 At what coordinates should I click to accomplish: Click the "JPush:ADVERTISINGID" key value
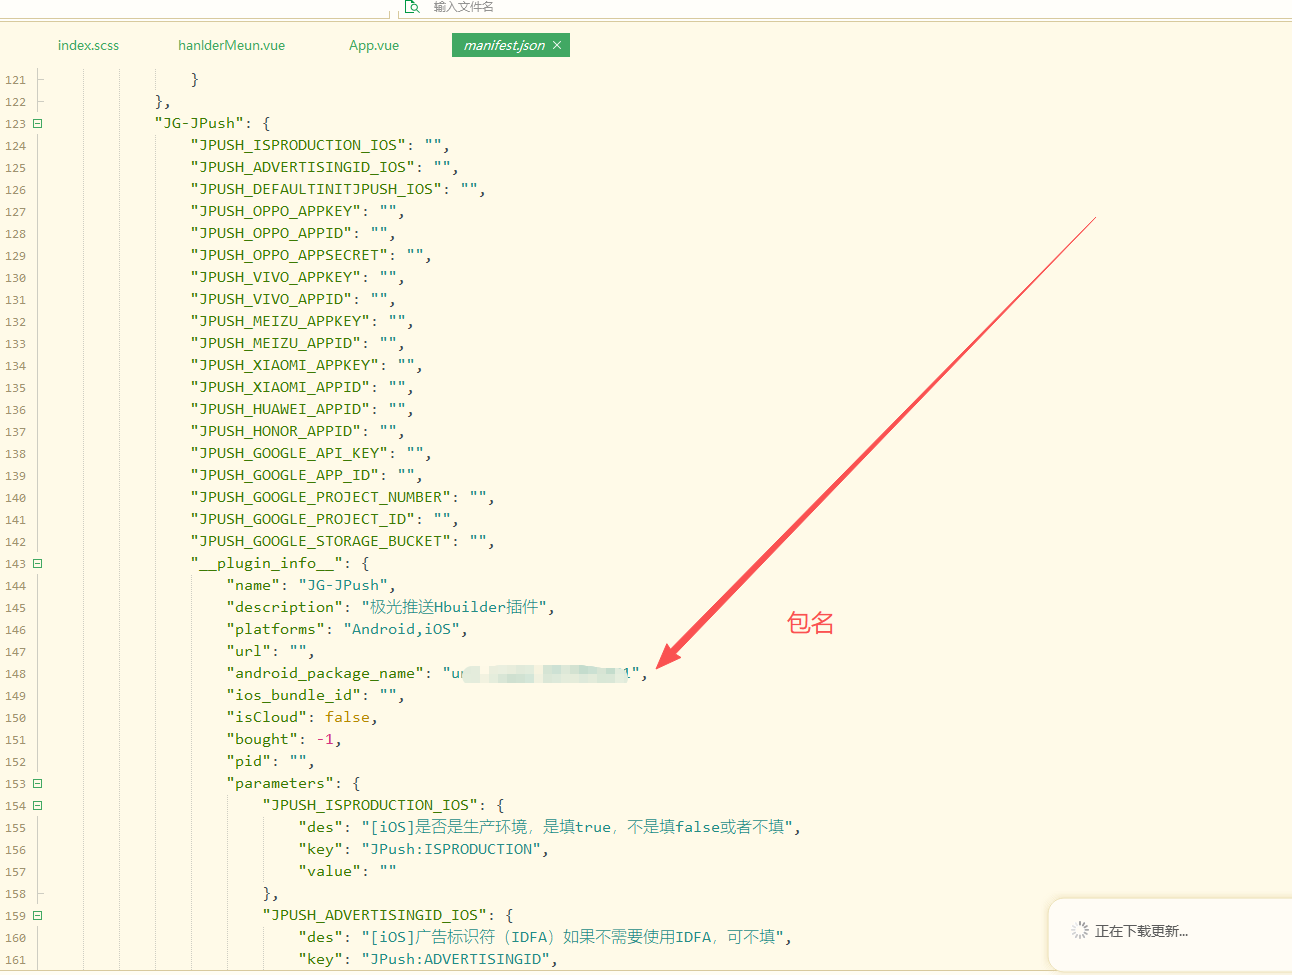click(x=455, y=959)
